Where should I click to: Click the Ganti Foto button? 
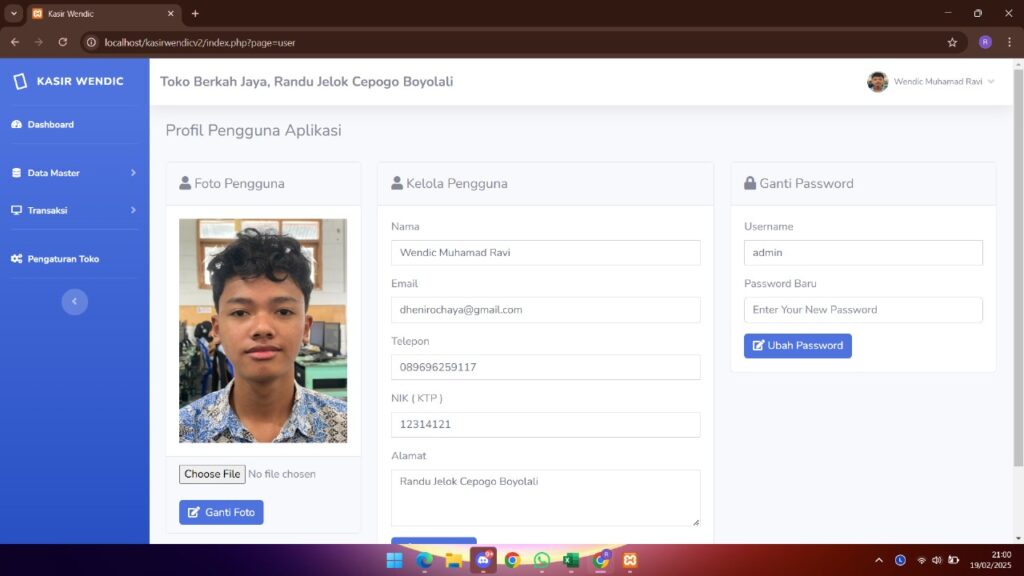click(x=221, y=512)
